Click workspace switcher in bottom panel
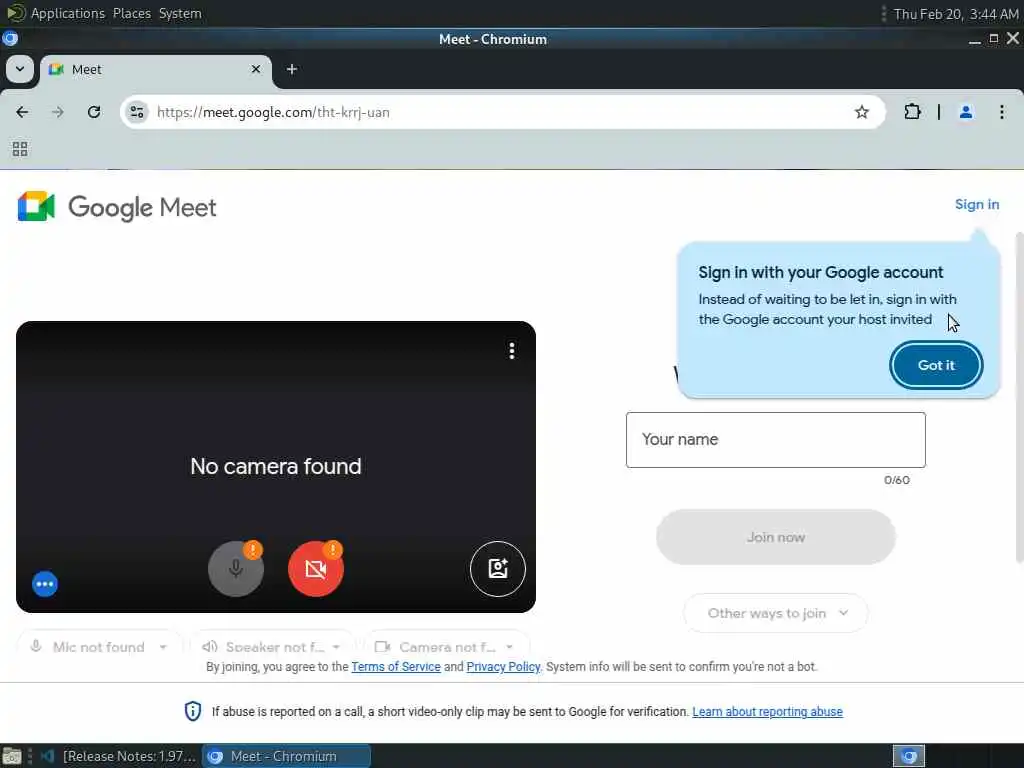Screen dimensions: 1024x768 point(909,756)
